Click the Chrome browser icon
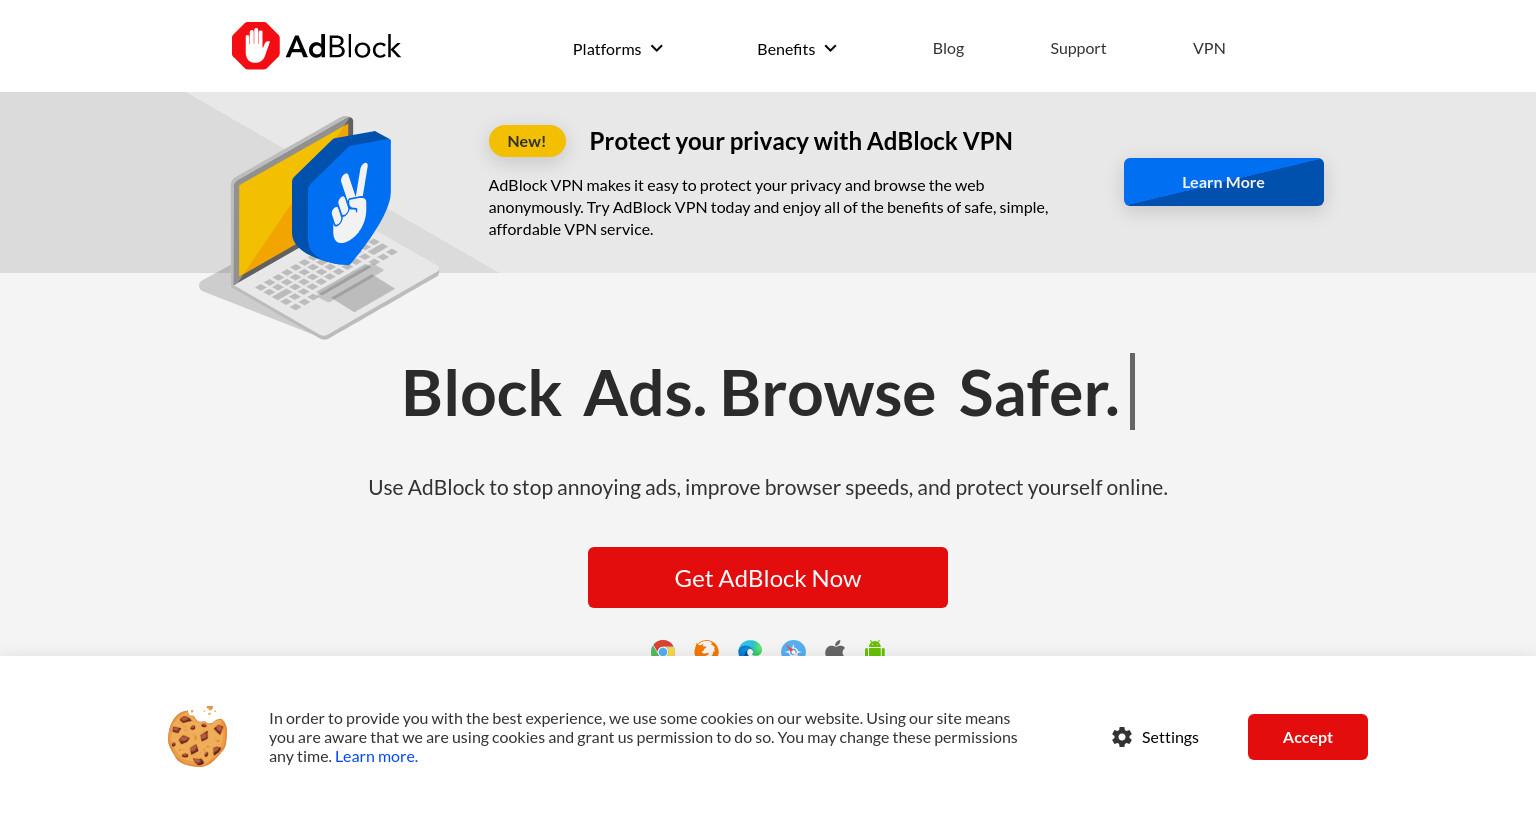This screenshot has width=1536, height=826. pos(663,649)
